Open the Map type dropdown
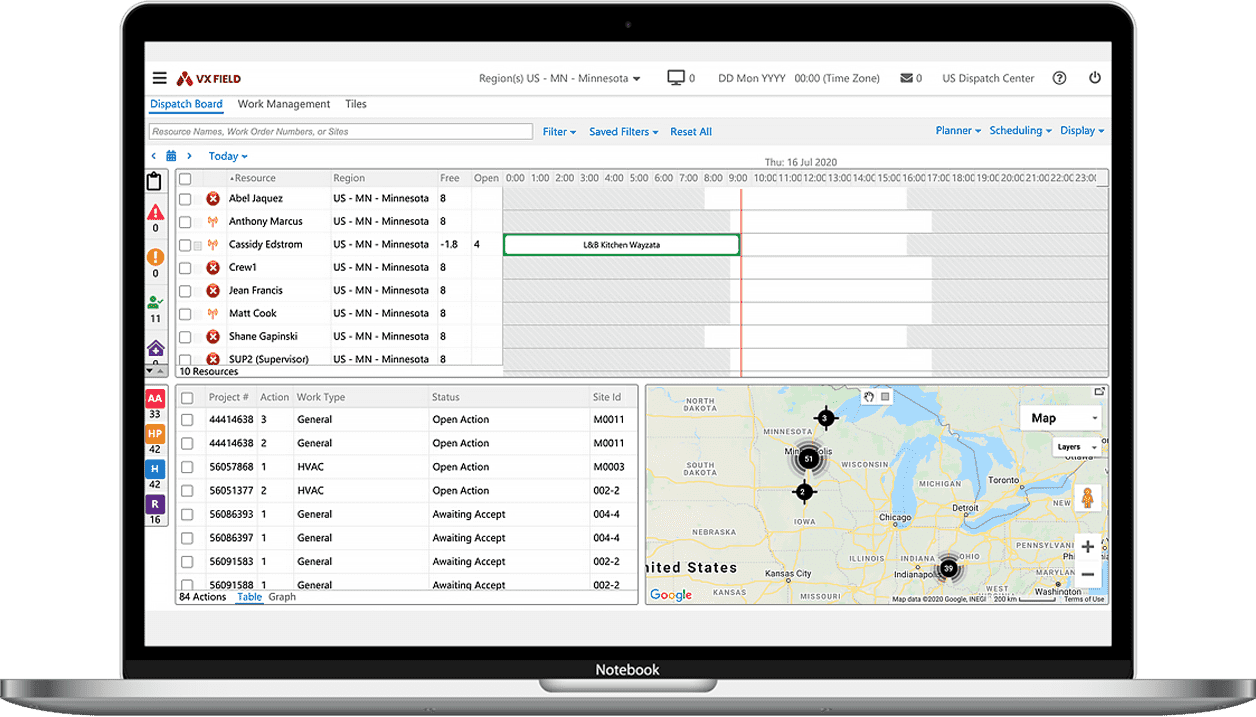The image size is (1256, 717). tap(1061, 418)
